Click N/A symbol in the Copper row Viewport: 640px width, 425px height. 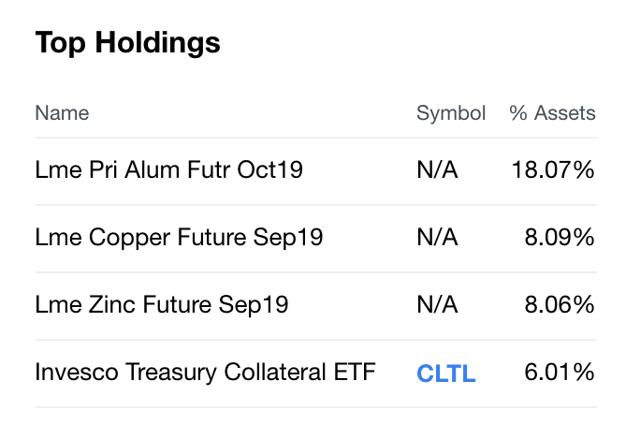(437, 237)
